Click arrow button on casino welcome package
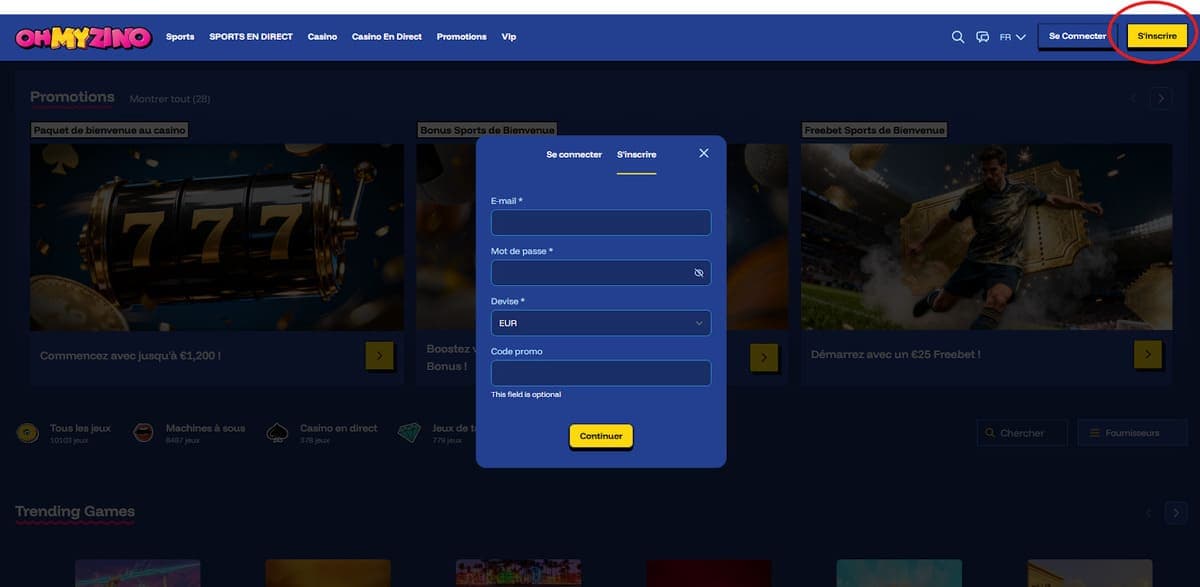Screen dimensions: 1200x587 tap(380, 356)
